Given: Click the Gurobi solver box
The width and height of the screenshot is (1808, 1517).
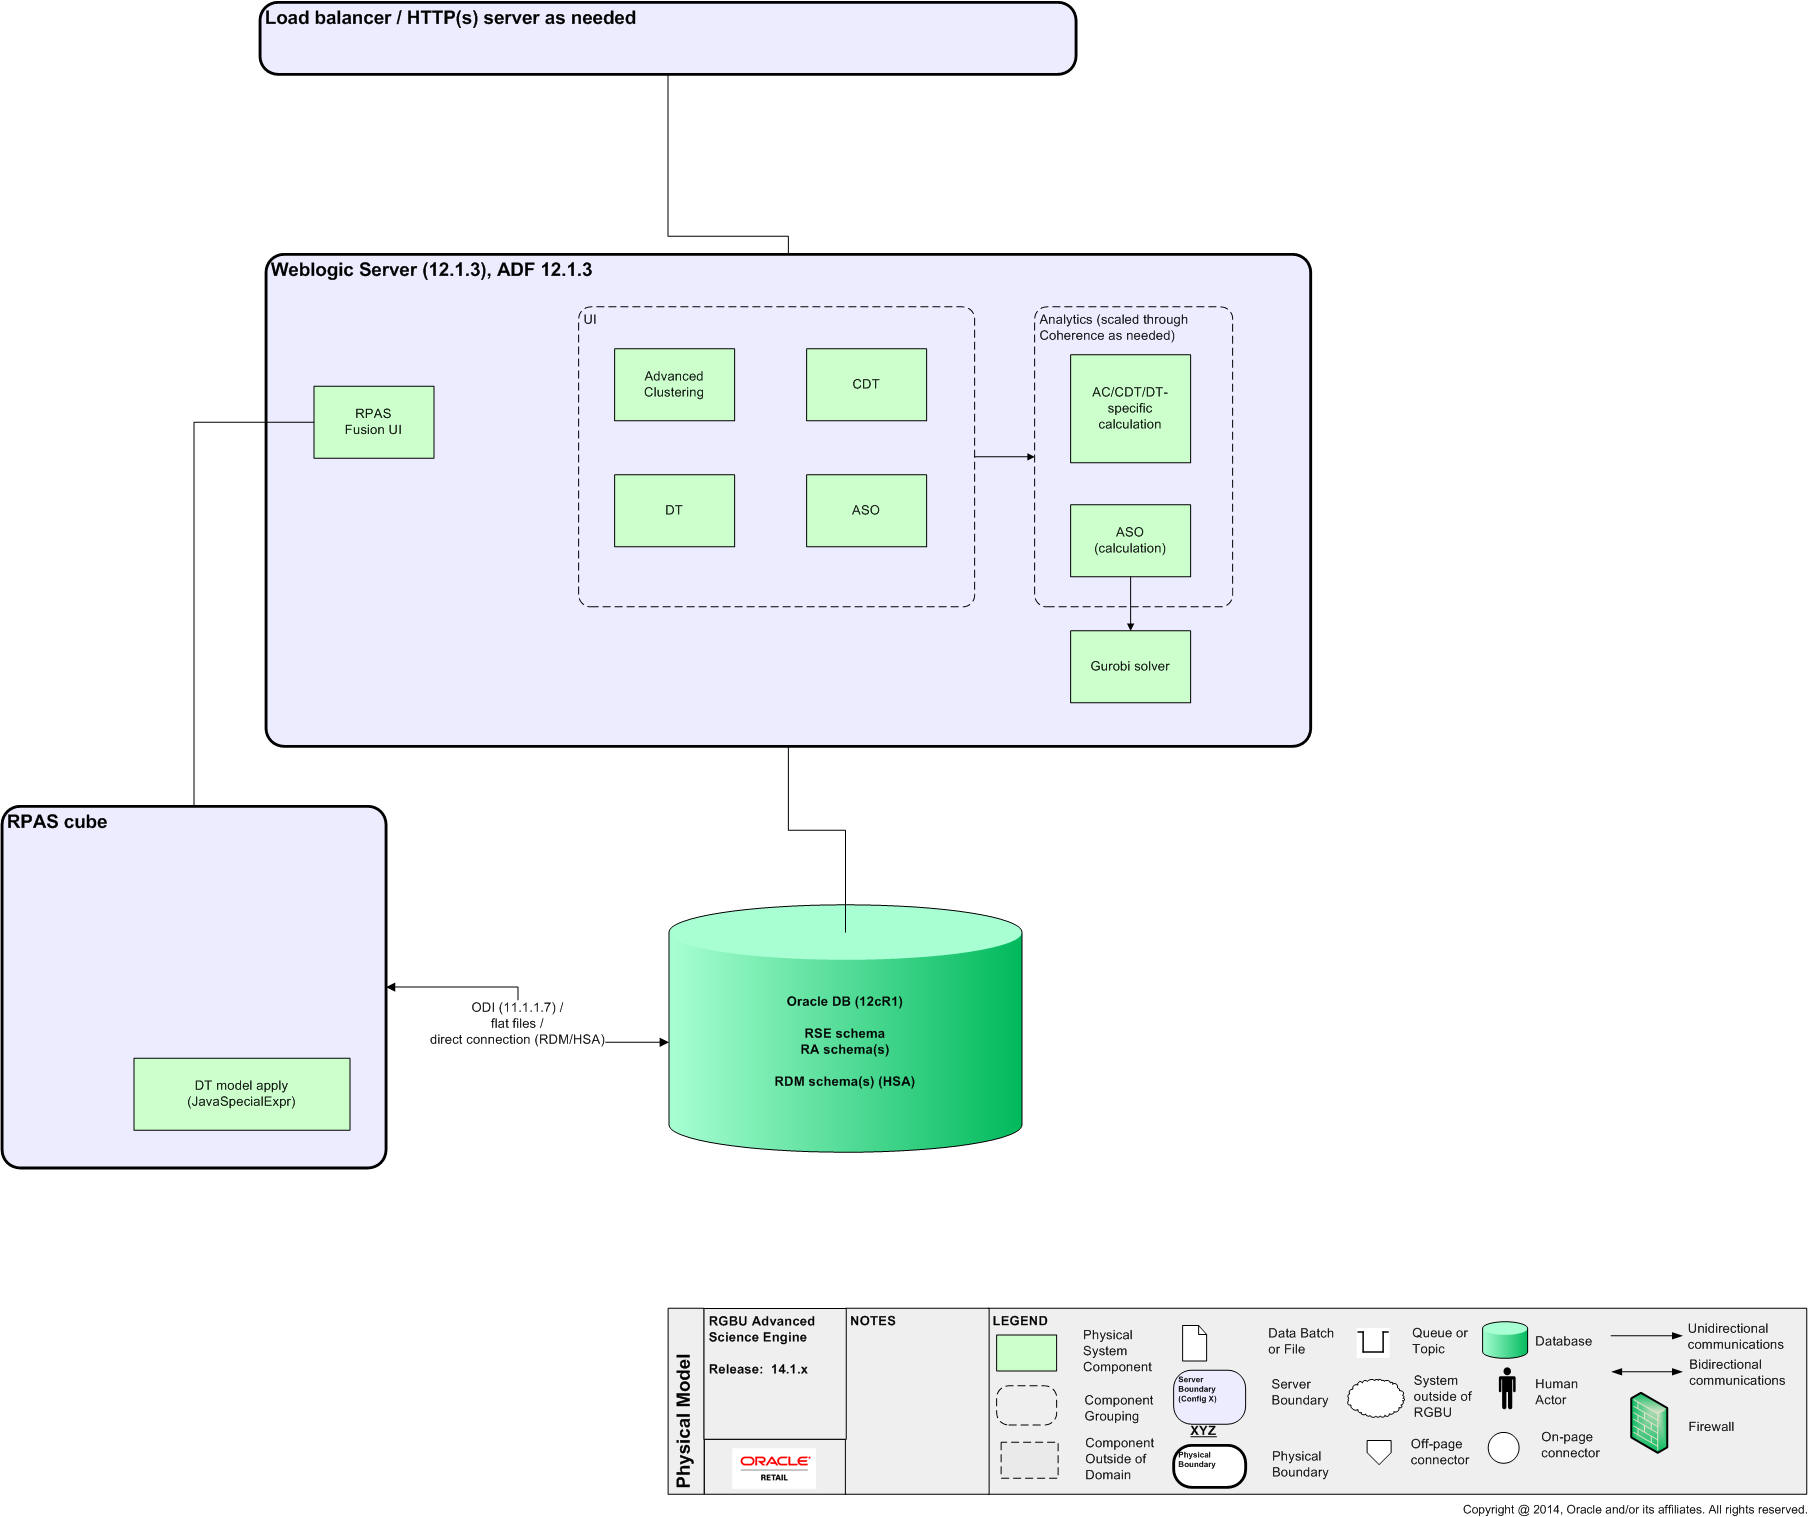Looking at the screenshot, I should point(1130,666).
